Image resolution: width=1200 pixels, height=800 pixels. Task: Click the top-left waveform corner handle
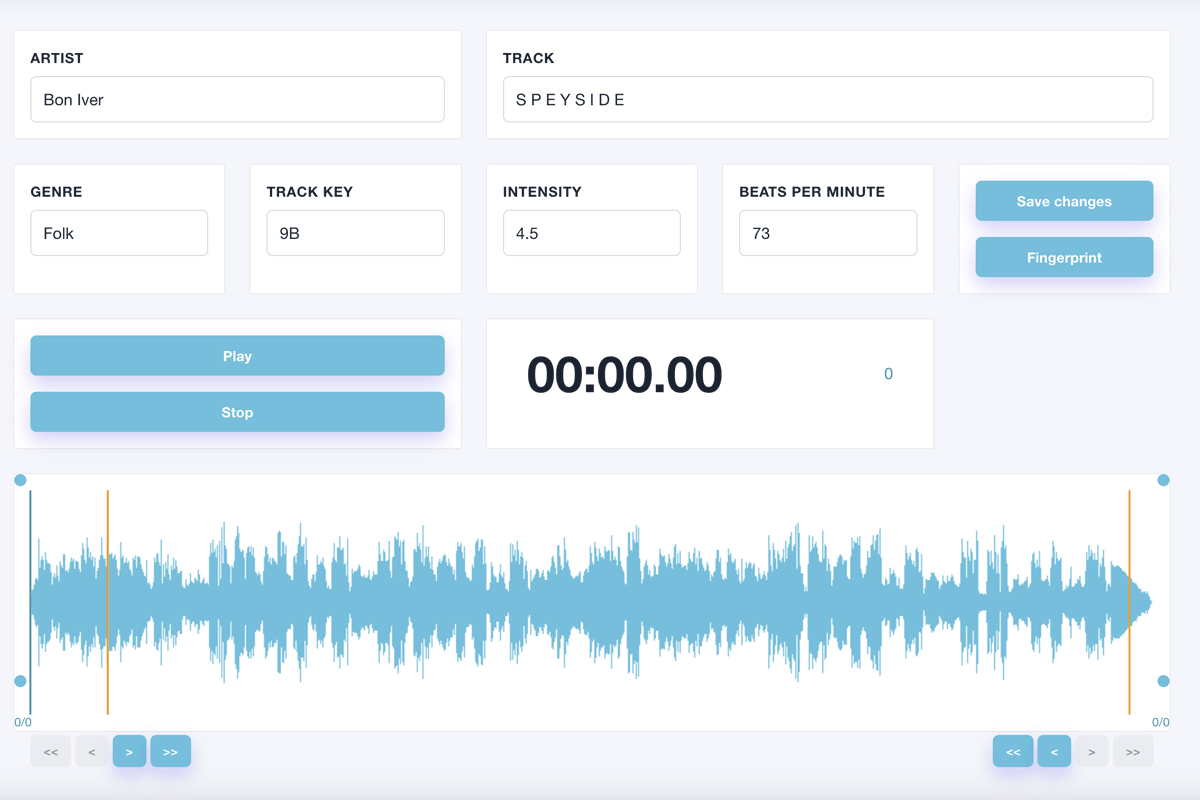click(x=20, y=480)
